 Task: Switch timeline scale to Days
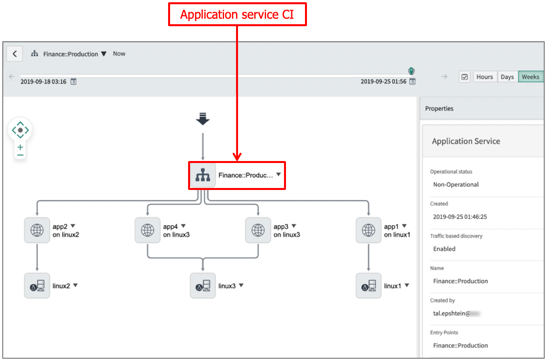507,77
